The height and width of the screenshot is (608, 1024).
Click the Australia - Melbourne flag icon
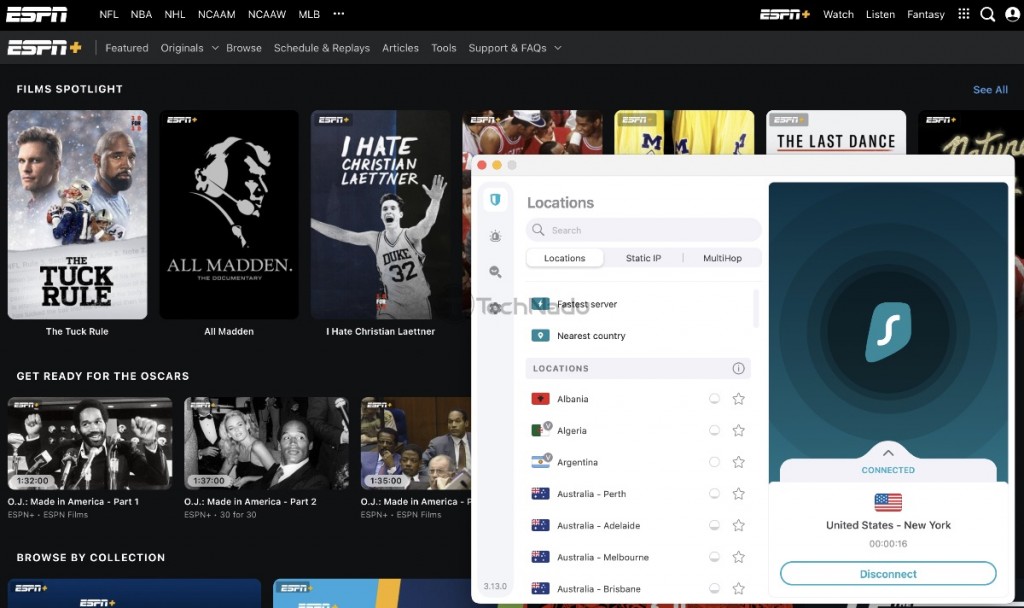540,557
